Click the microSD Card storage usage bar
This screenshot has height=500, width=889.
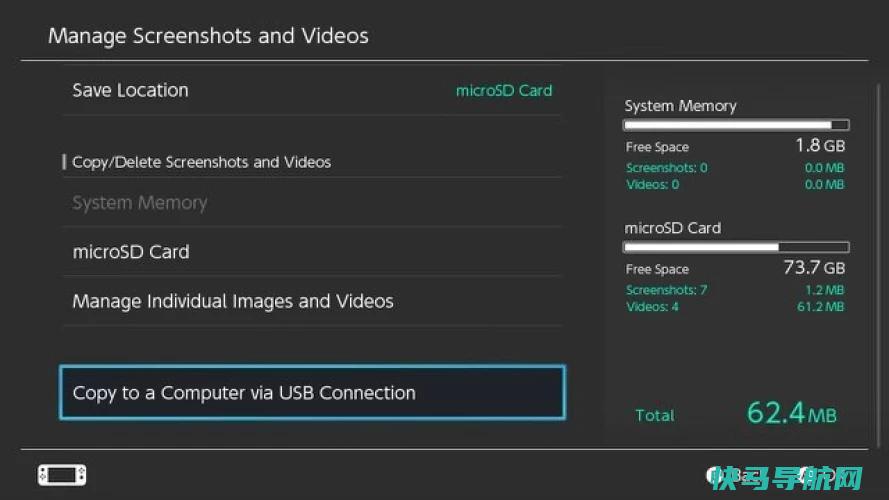coord(736,247)
